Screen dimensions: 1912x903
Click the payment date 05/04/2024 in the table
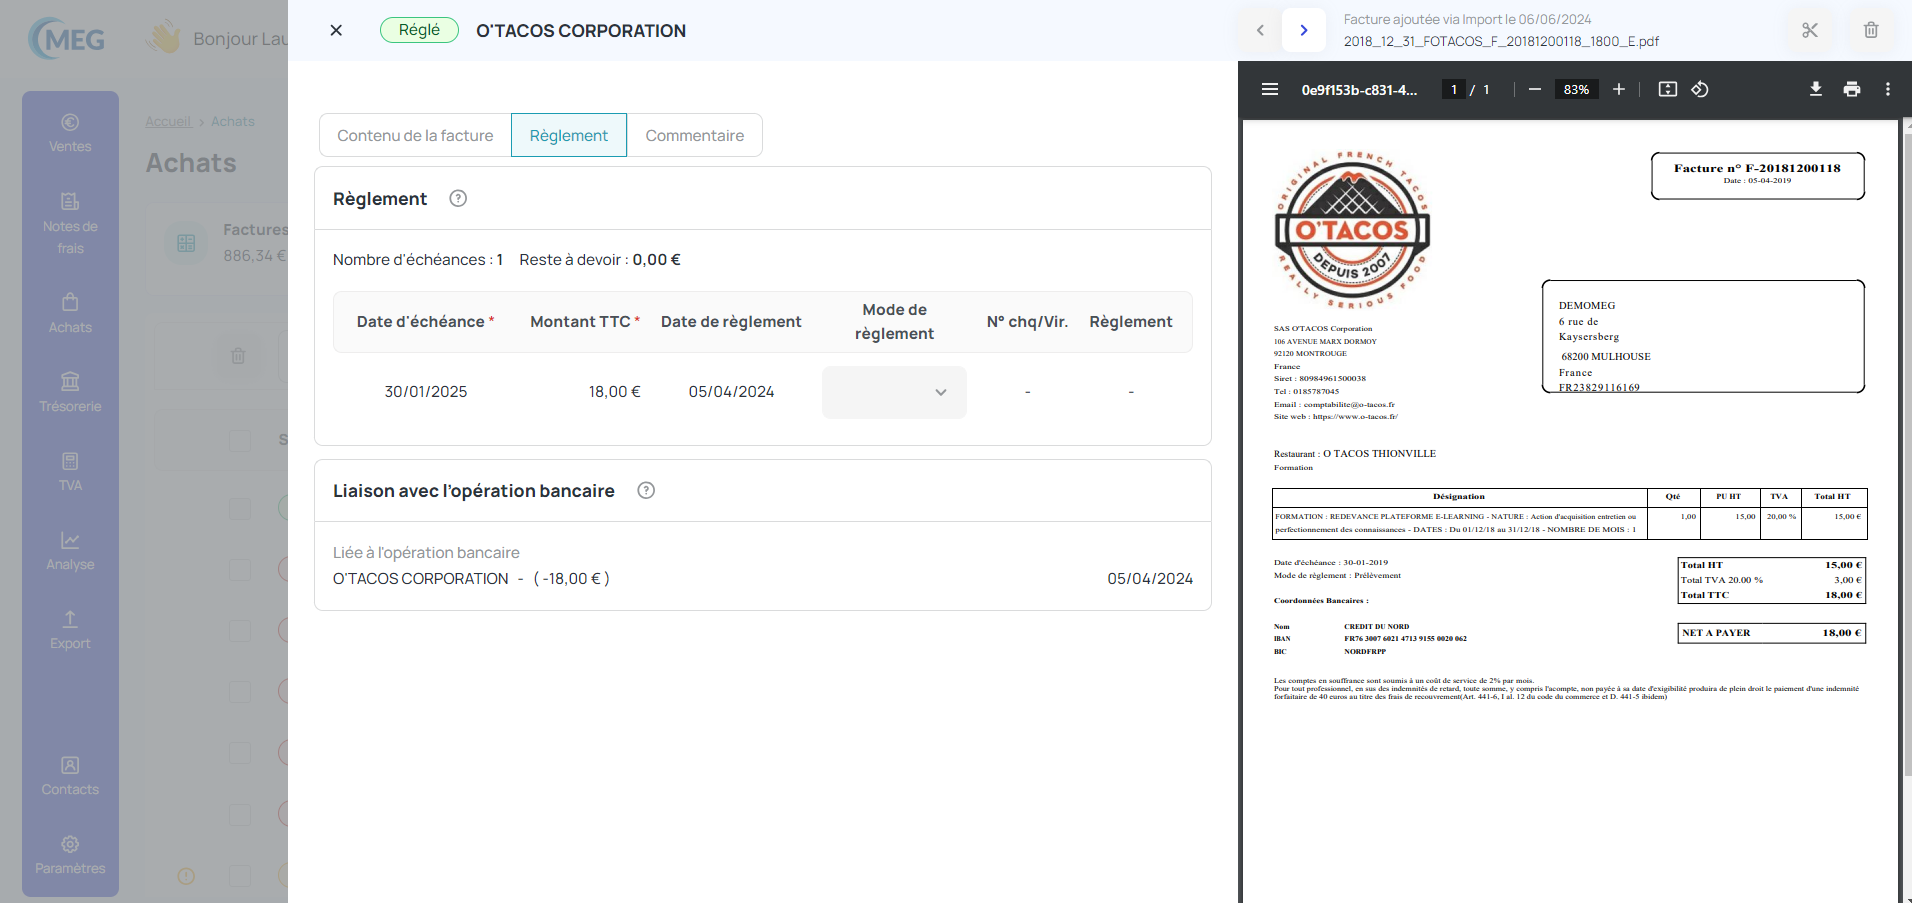[x=731, y=392]
